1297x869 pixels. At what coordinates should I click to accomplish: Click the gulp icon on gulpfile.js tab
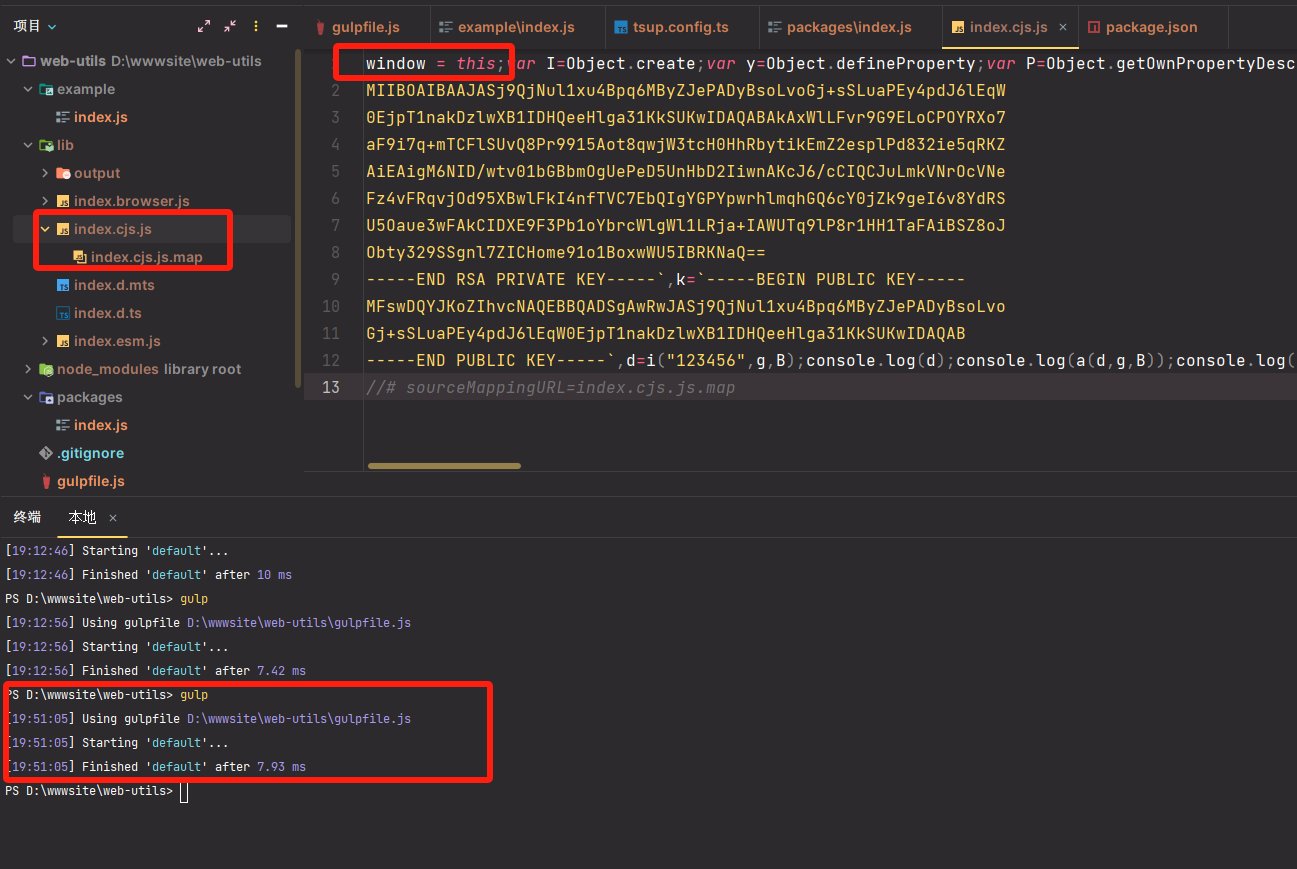click(321, 27)
